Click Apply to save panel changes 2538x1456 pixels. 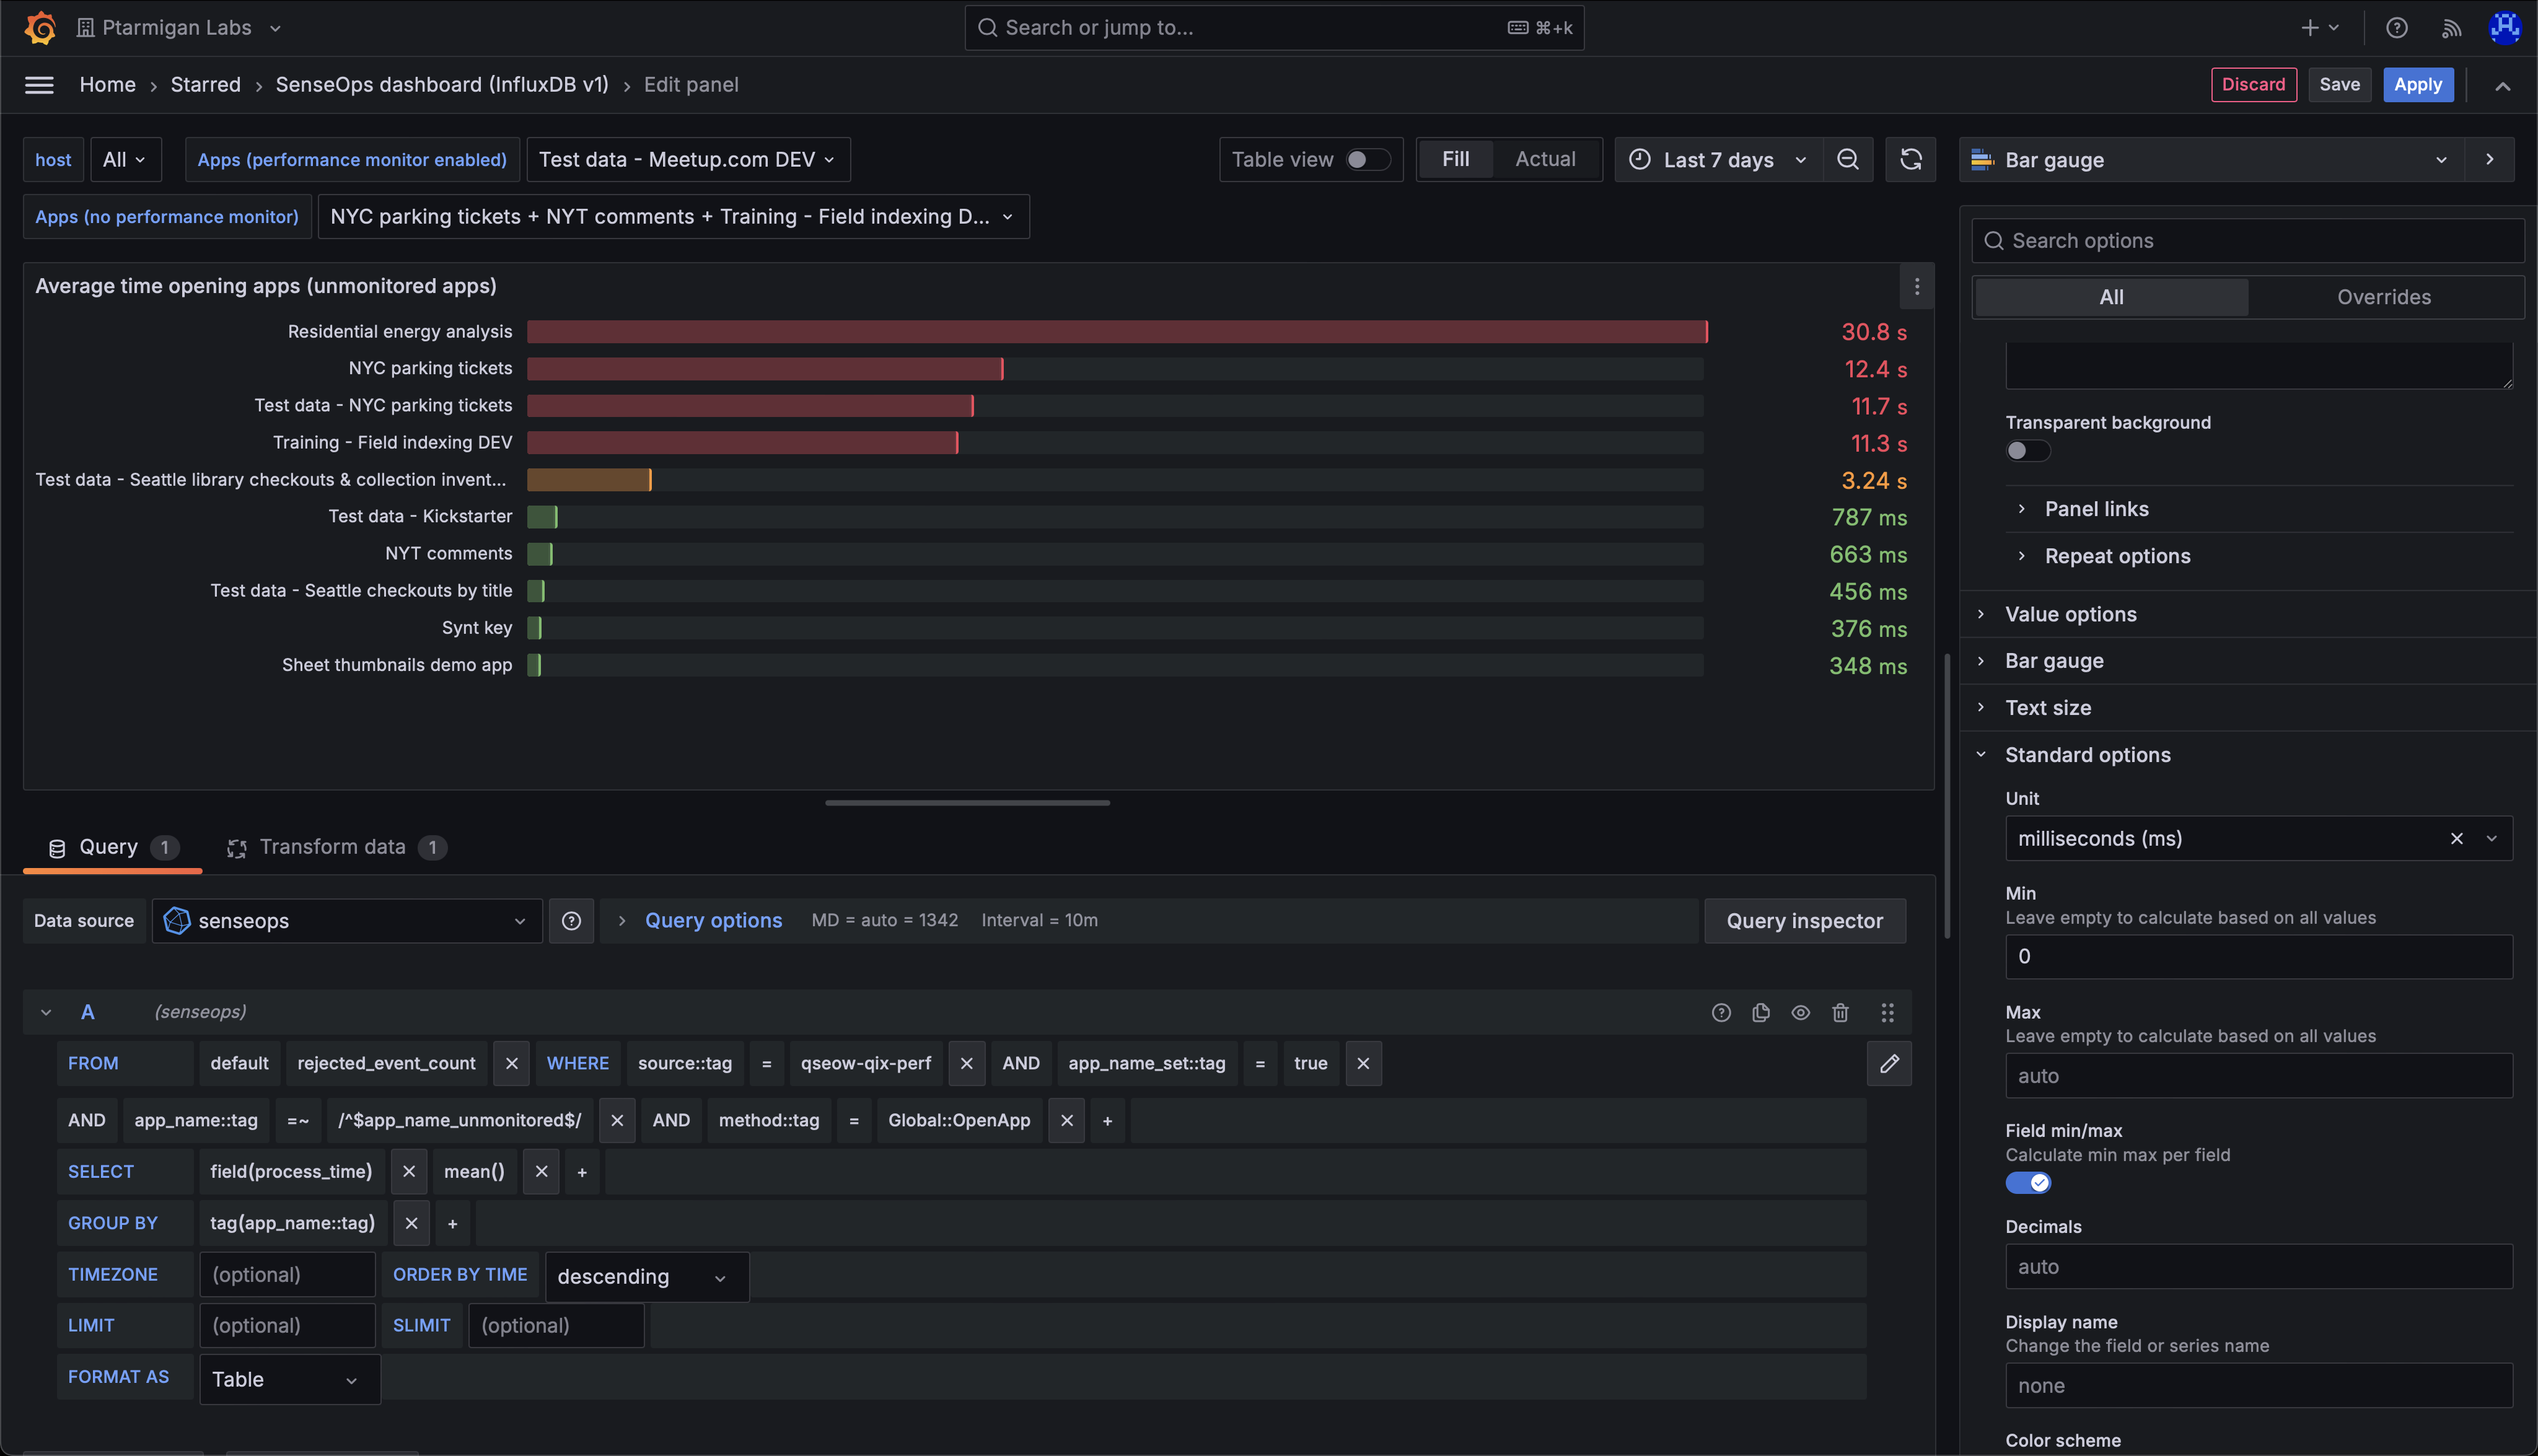click(2418, 84)
